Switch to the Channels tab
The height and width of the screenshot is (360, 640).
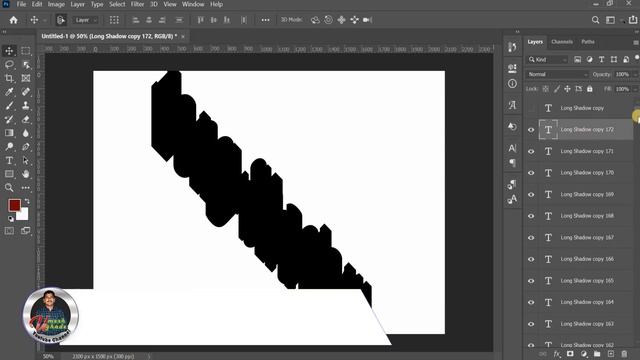point(562,42)
